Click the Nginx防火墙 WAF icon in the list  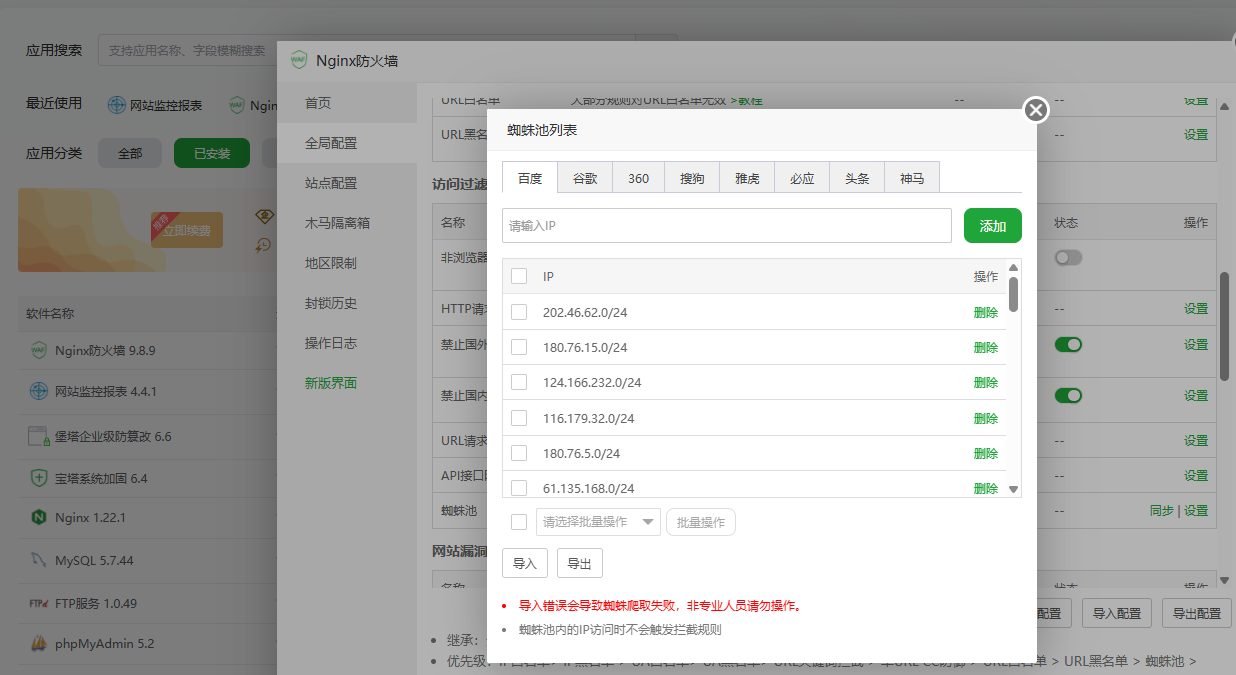39,350
